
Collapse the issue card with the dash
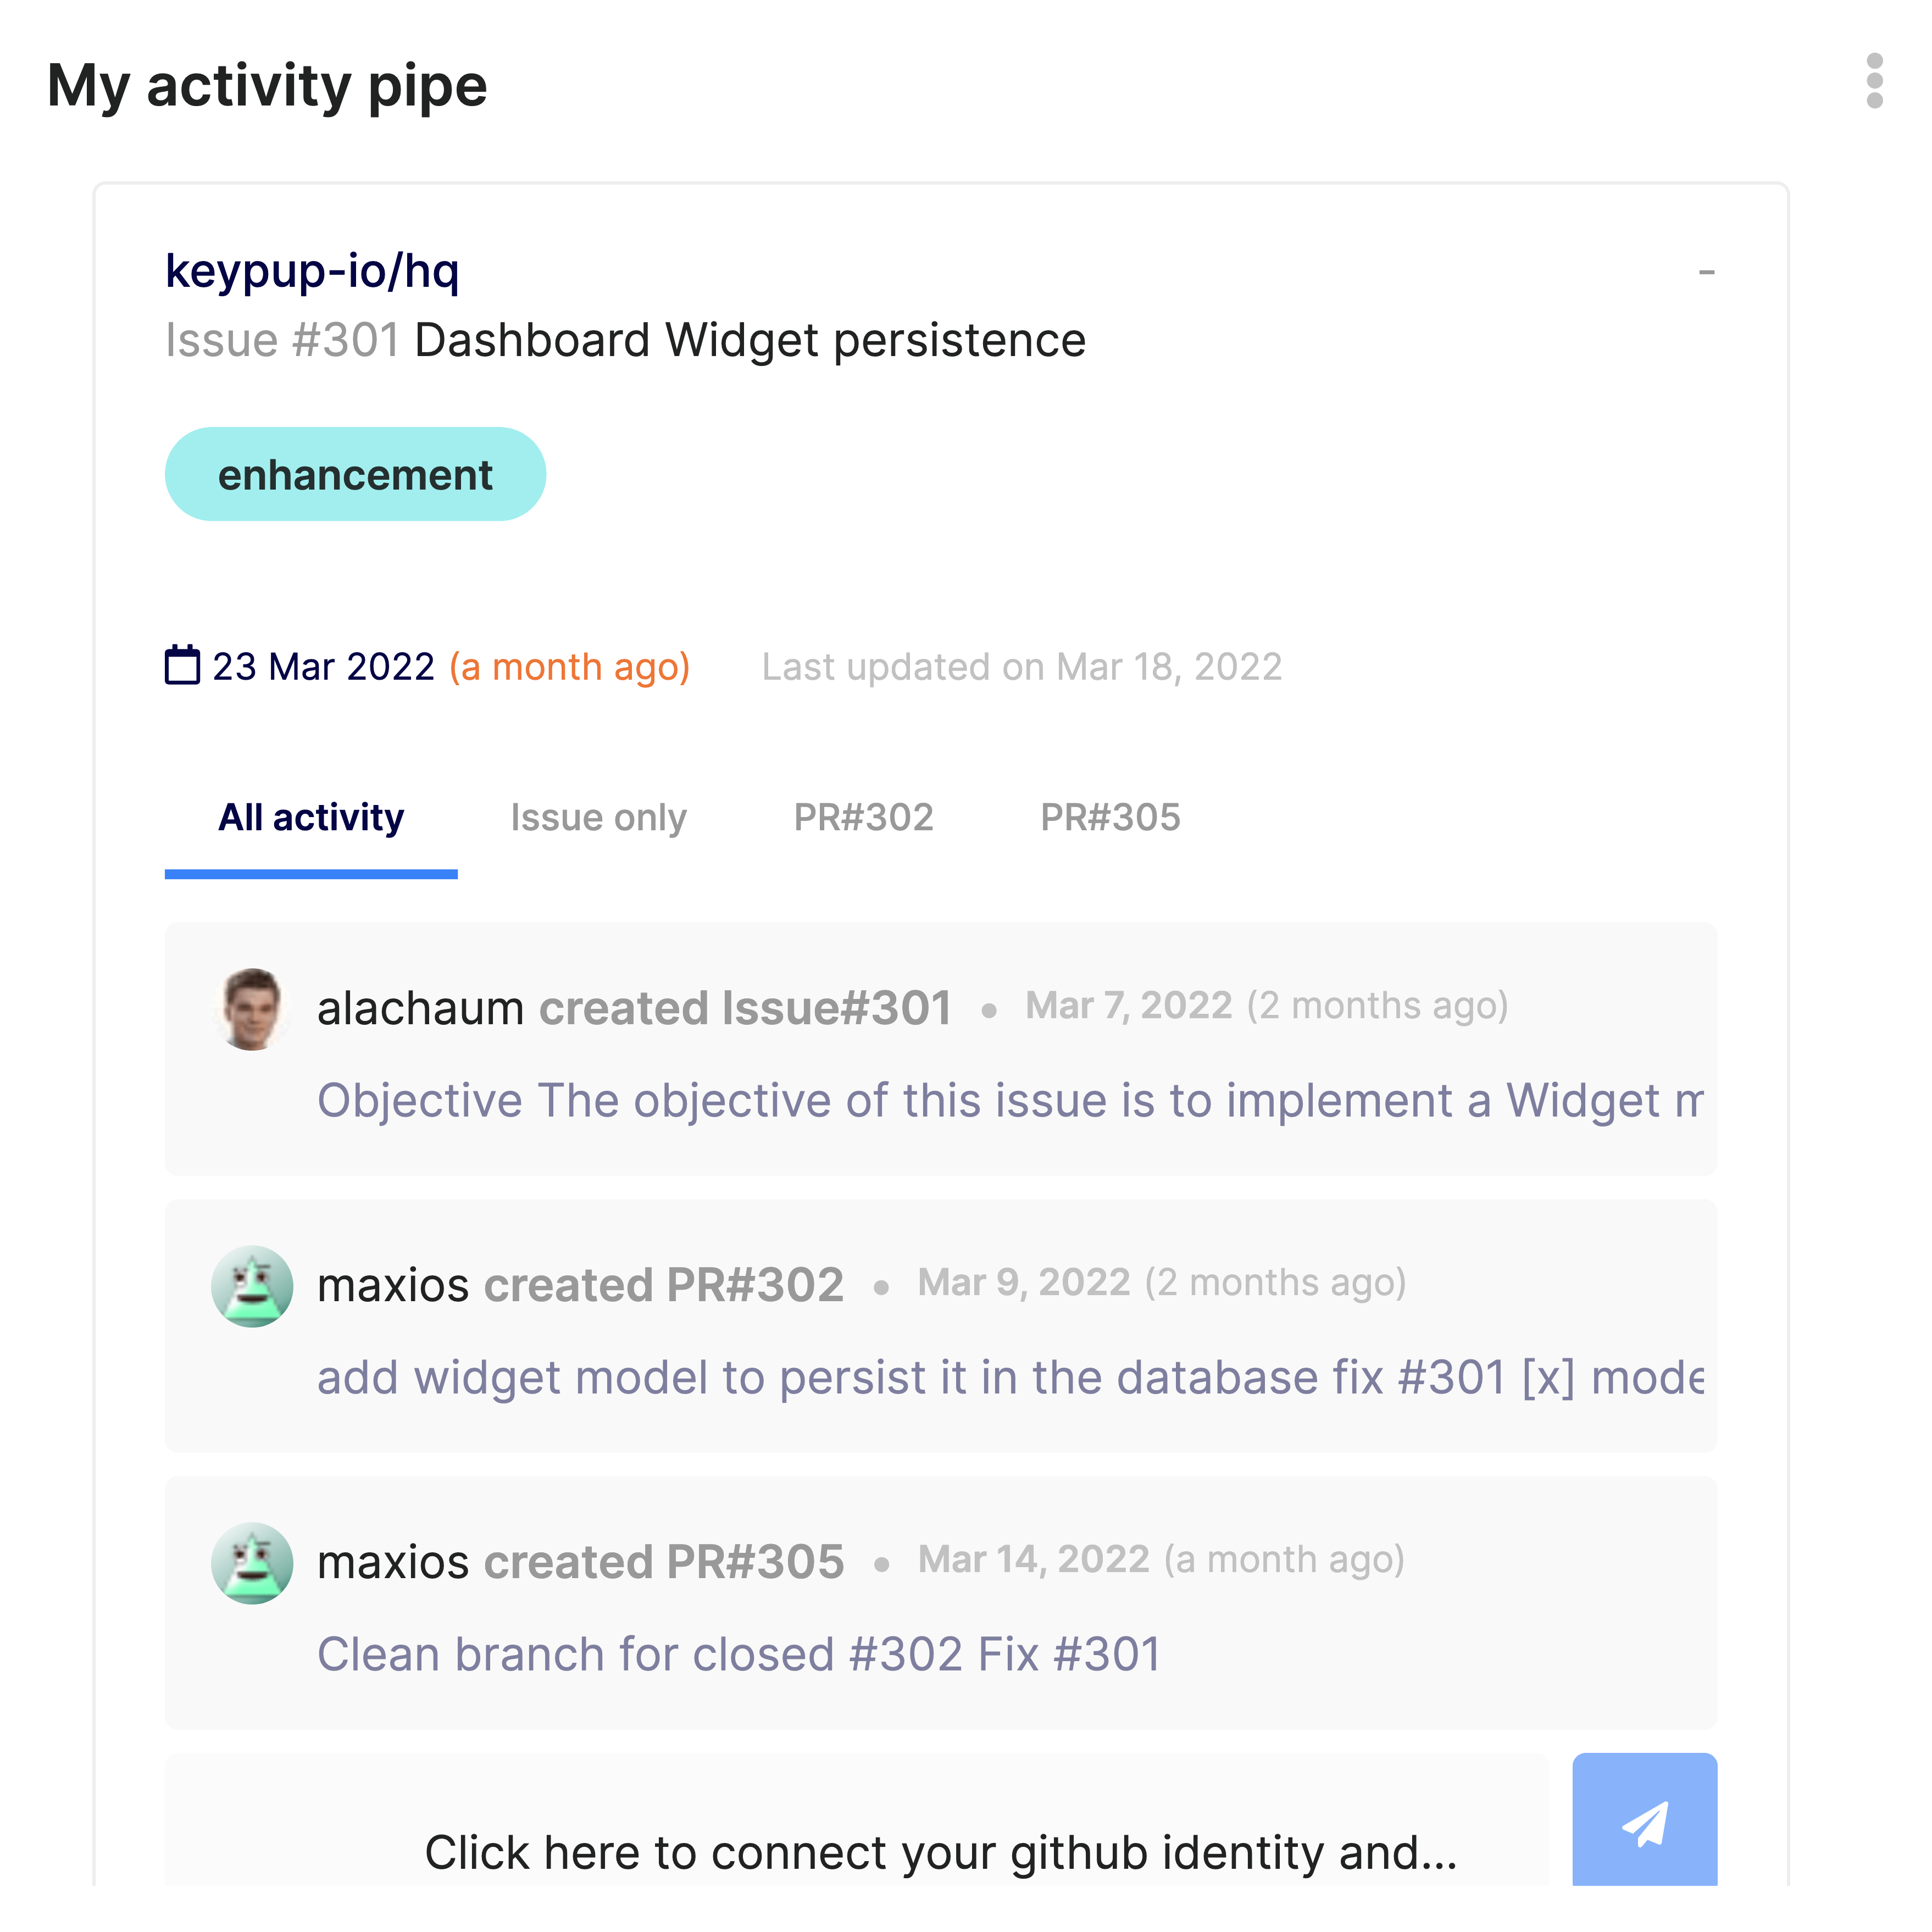[x=1706, y=272]
